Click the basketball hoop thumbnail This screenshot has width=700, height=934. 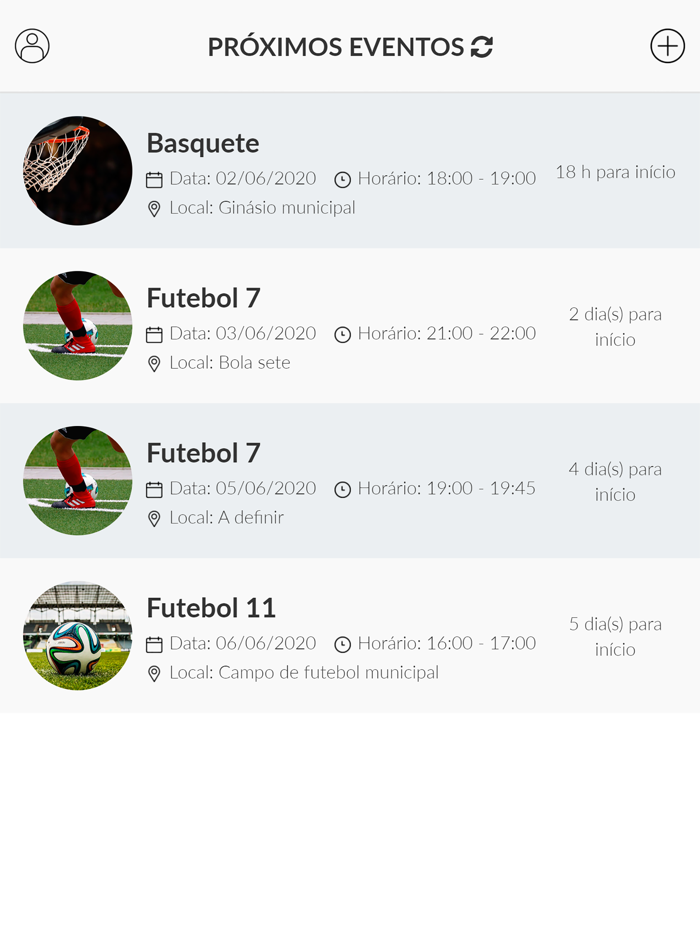[x=77, y=170]
